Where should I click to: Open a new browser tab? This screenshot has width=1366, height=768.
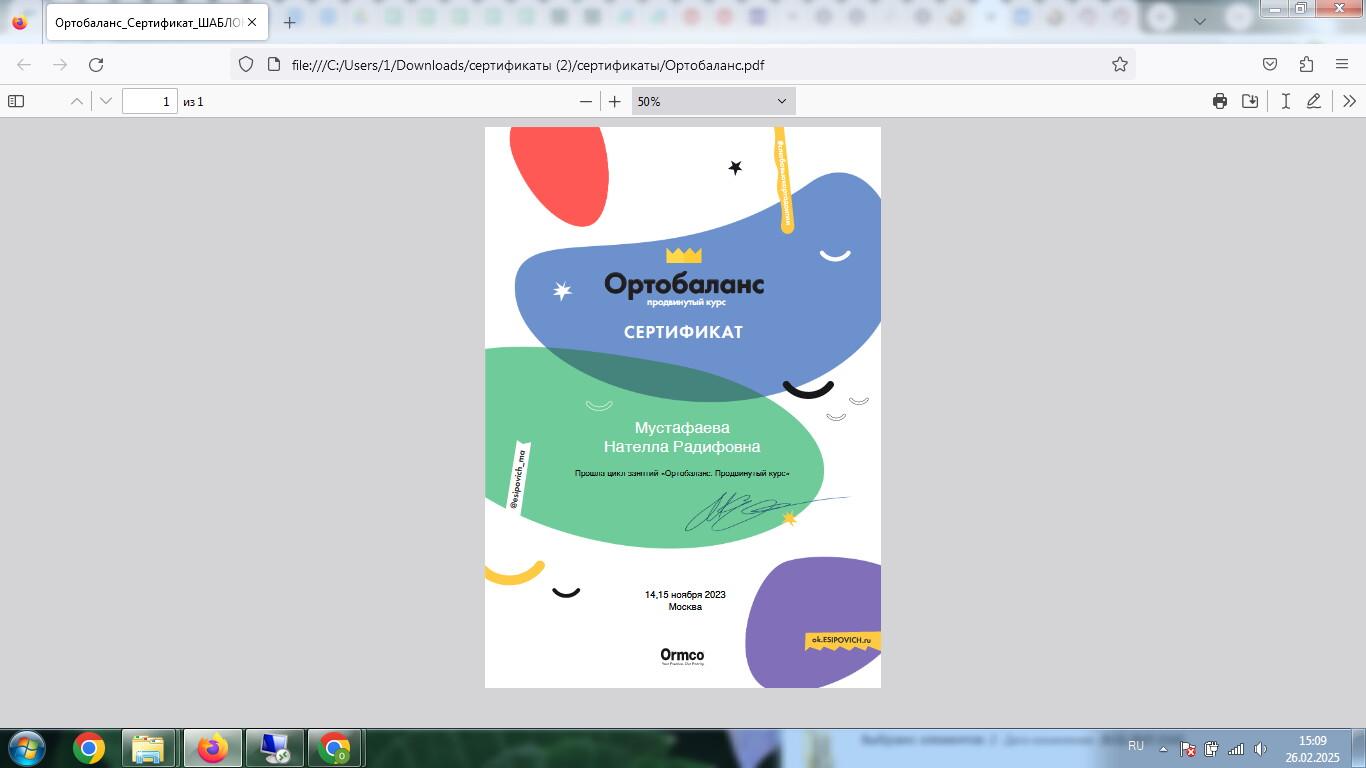click(290, 22)
